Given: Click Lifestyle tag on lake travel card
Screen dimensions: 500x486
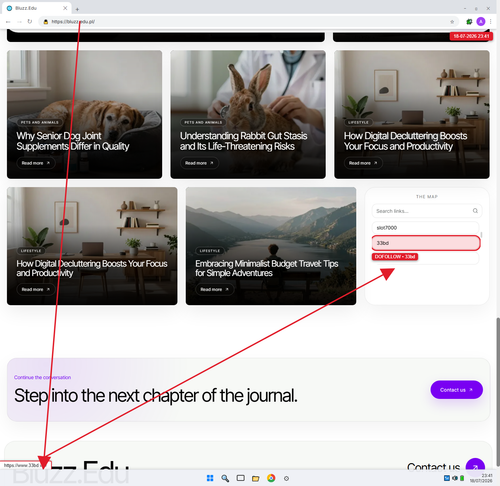Looking at the screenshot, I should point(210,251).
